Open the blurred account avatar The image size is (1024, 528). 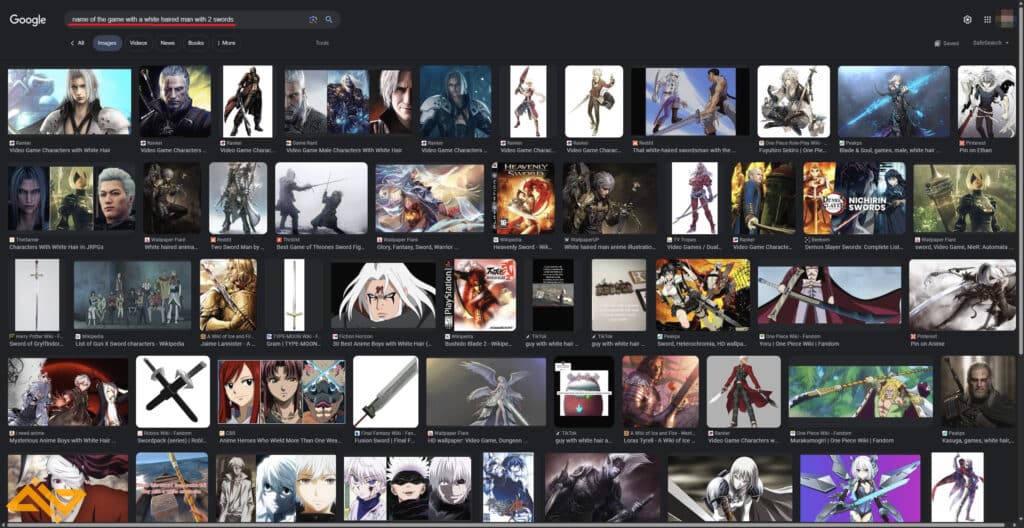click(x=1006, y=19)
